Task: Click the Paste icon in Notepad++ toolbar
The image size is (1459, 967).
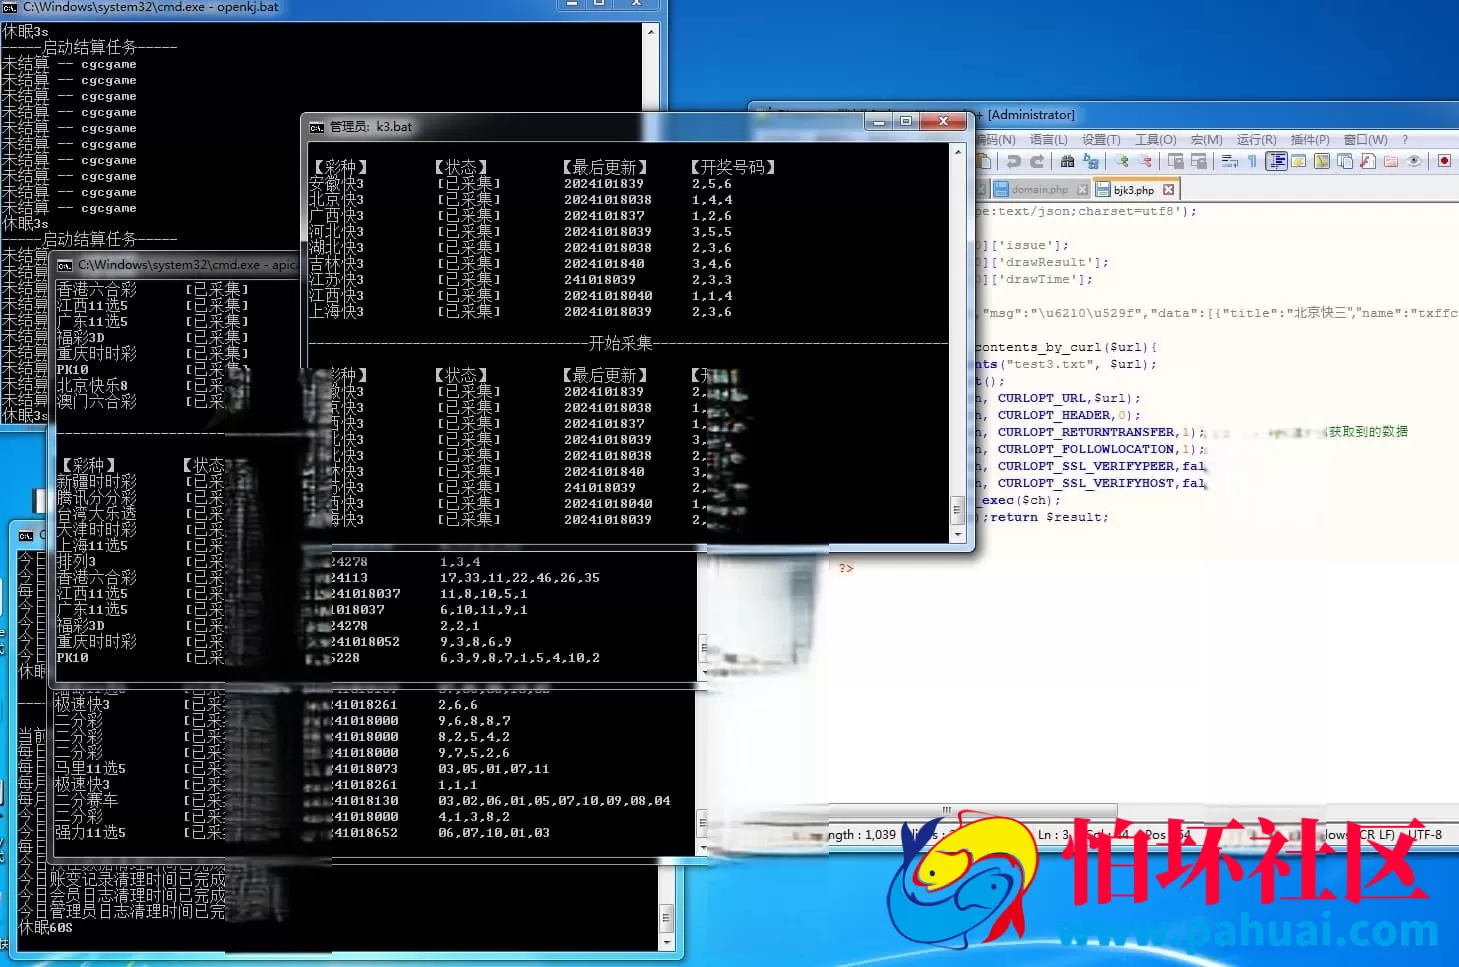Action: pyautogui.click(x=985, y=161)
